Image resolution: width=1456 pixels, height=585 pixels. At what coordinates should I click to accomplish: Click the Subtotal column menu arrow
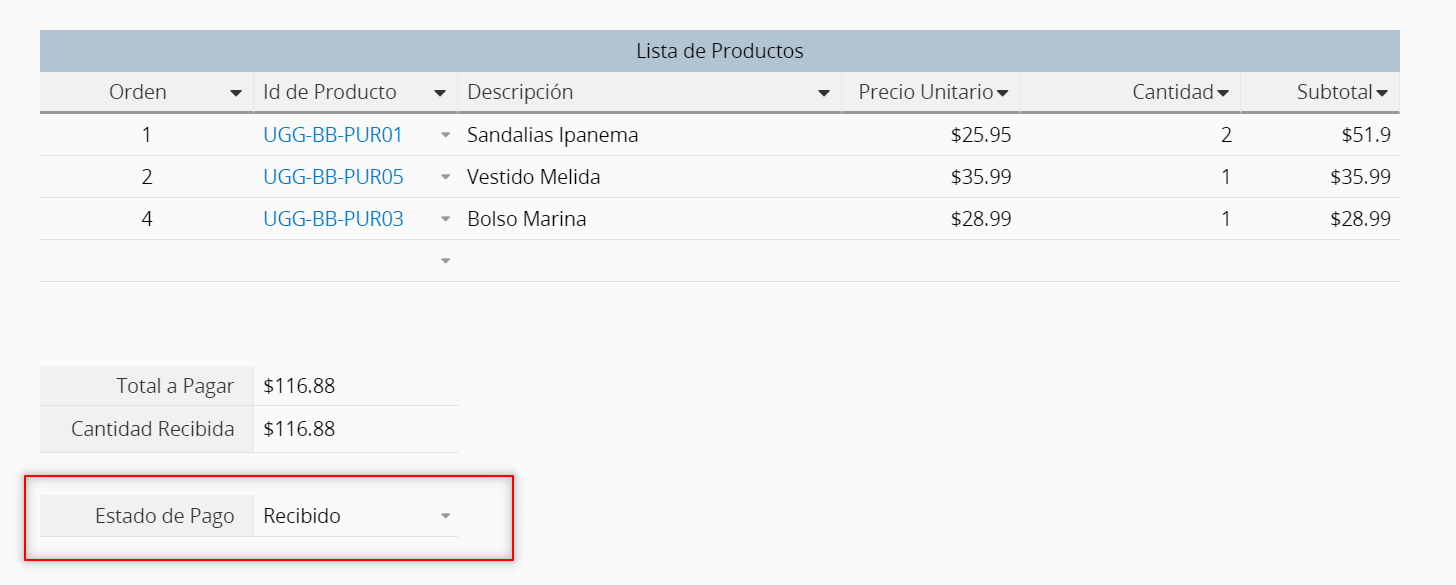click(1382, 93)
